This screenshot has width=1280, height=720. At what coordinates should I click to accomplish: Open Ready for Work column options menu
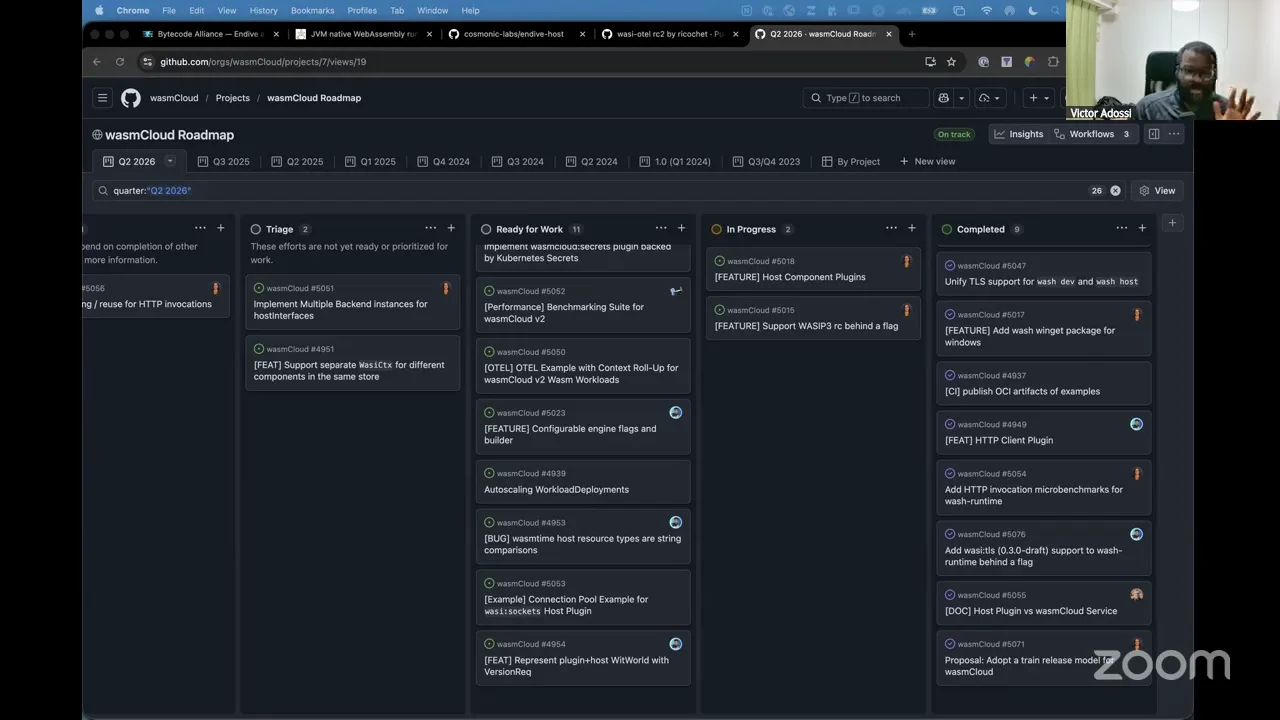pos(660,229)
